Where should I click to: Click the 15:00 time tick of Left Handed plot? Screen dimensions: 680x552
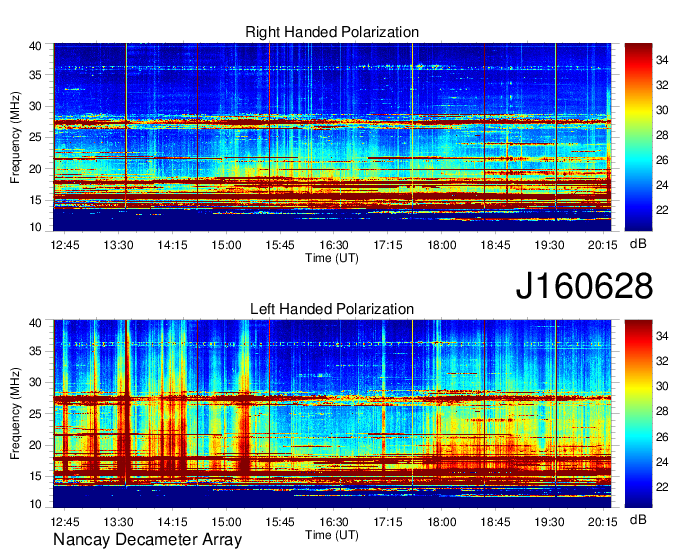[x=226, y=521]
